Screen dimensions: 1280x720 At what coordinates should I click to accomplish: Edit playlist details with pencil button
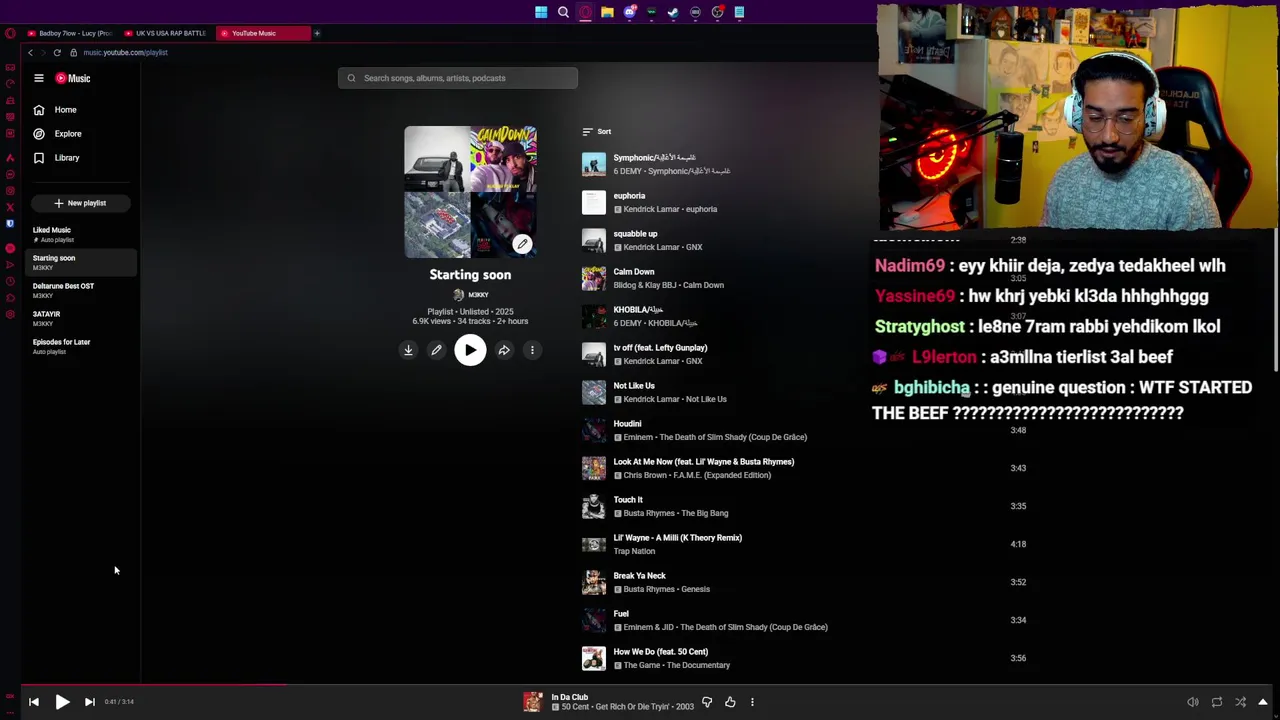436,350
